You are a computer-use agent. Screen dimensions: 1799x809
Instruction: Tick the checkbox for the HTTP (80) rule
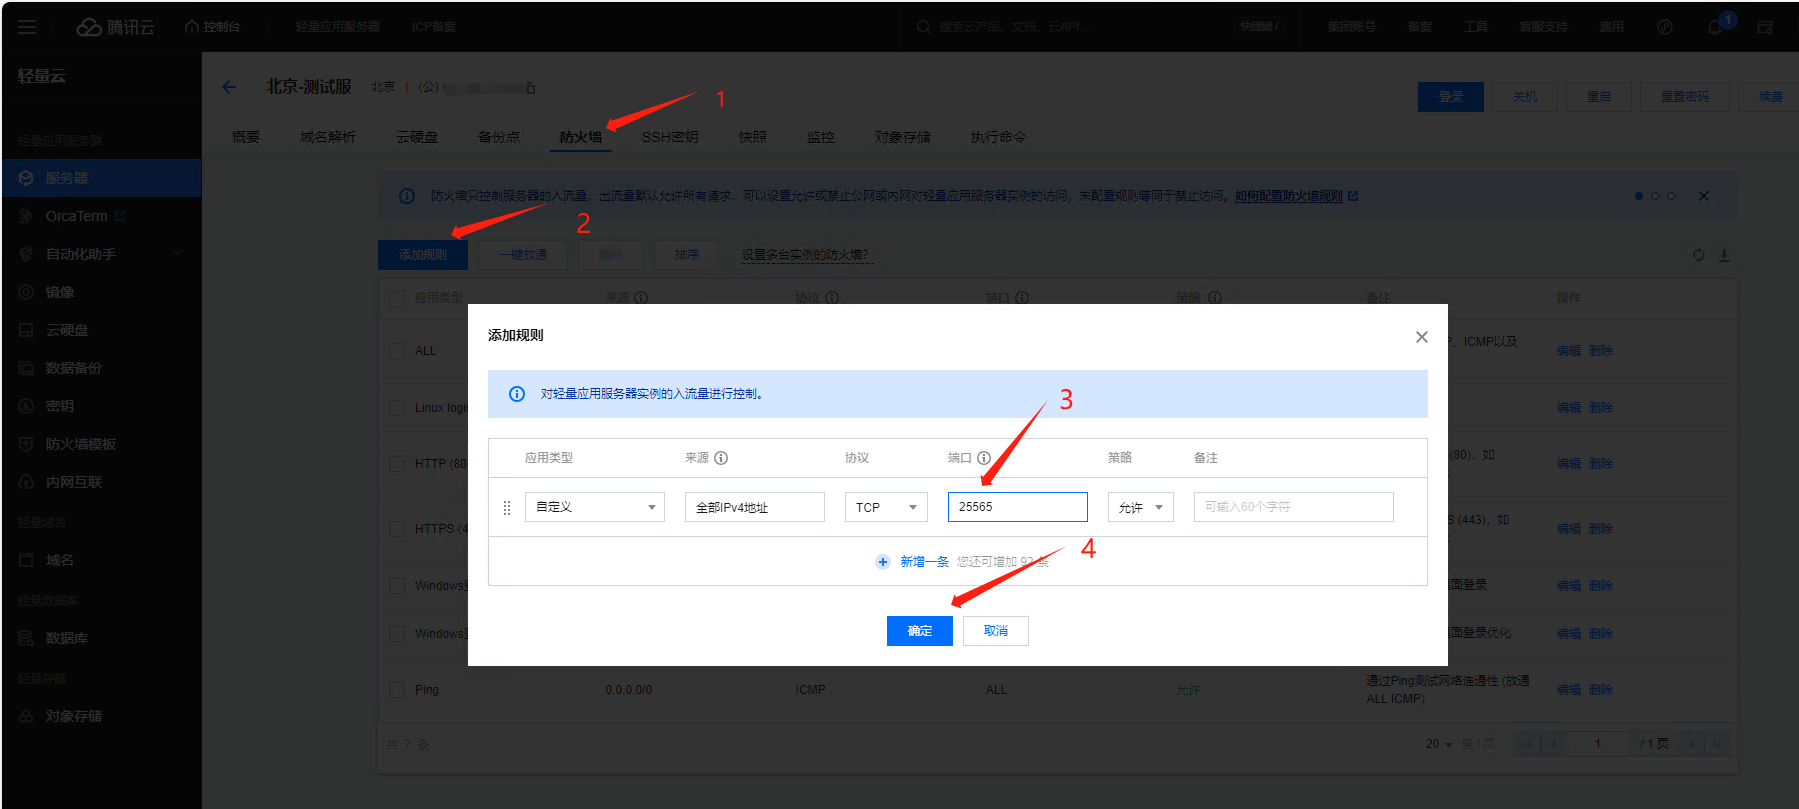tap(397, 464)
